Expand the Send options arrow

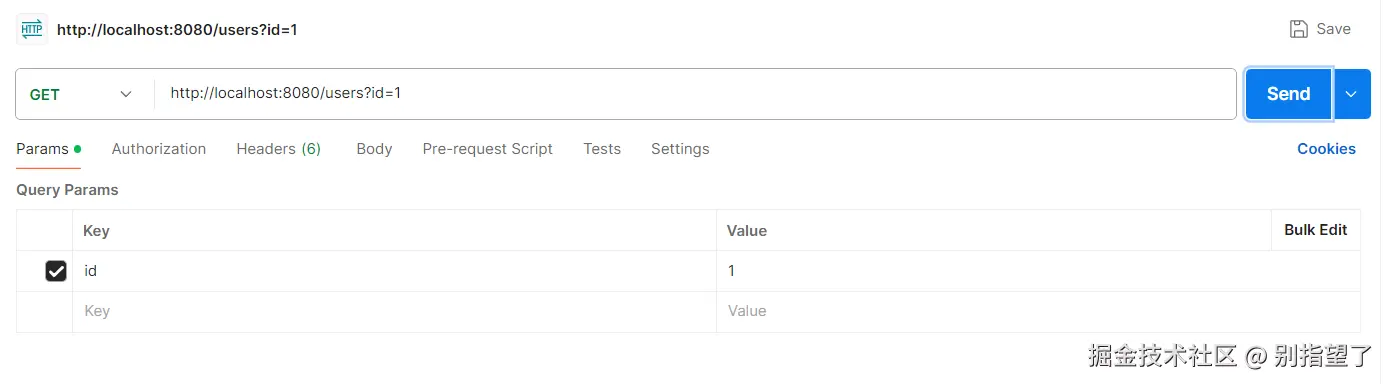coord(1351,94)
